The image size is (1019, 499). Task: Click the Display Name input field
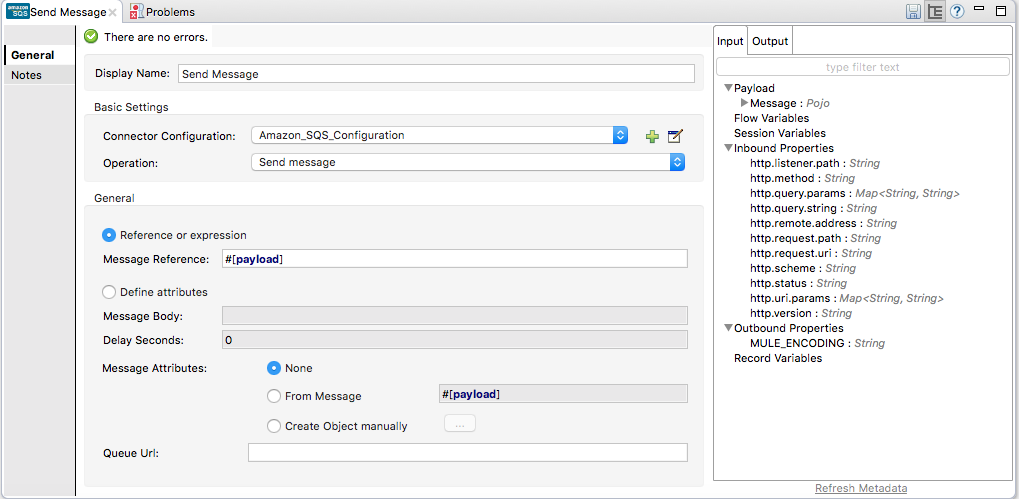(437, 73)
